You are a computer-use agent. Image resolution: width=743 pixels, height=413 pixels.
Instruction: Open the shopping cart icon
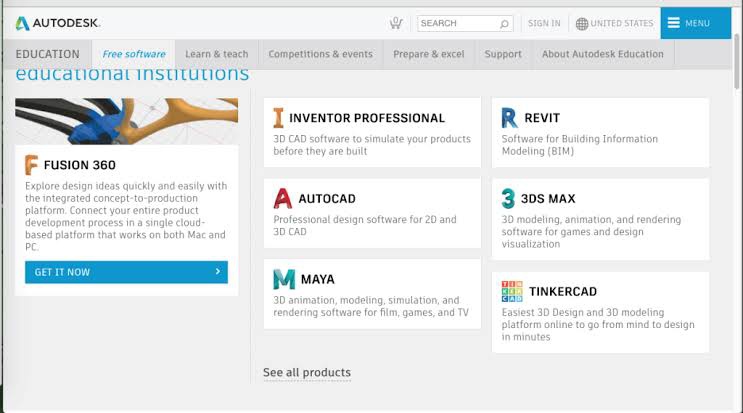tap(396, 23)
